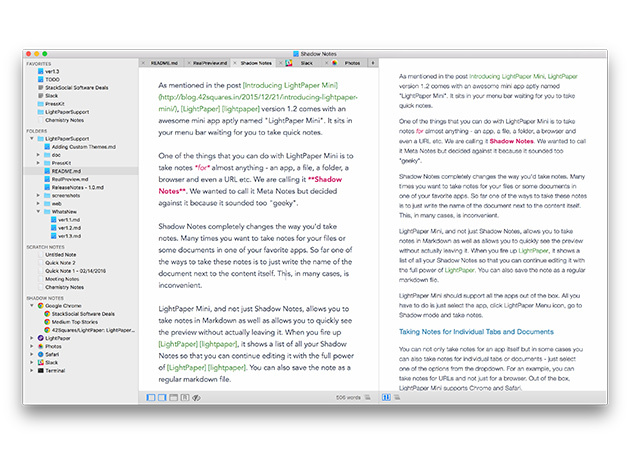Viewport: 630px width, 473px height.
Task: Toggle the sync-scroll icon in preview footer
Action: (386, 397)
